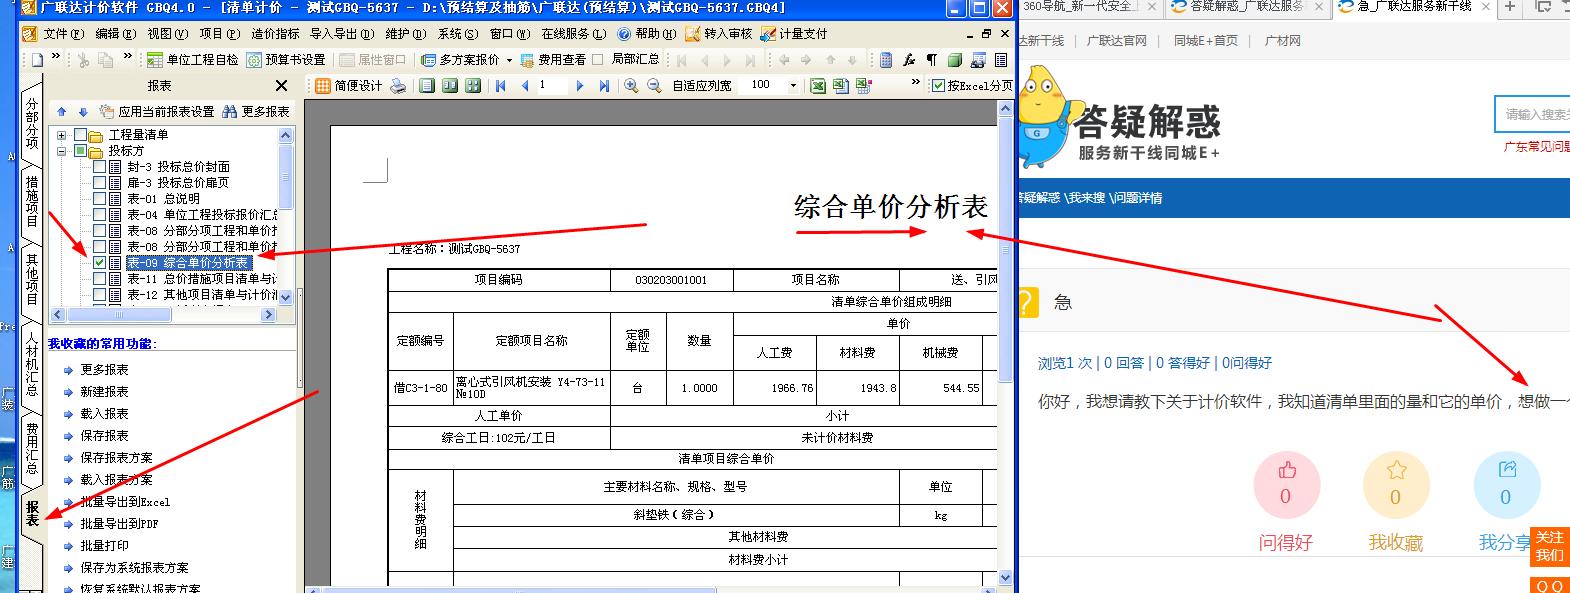Switch to two-page view icon
Screen dimensions: 1570x593
point(449,86)
